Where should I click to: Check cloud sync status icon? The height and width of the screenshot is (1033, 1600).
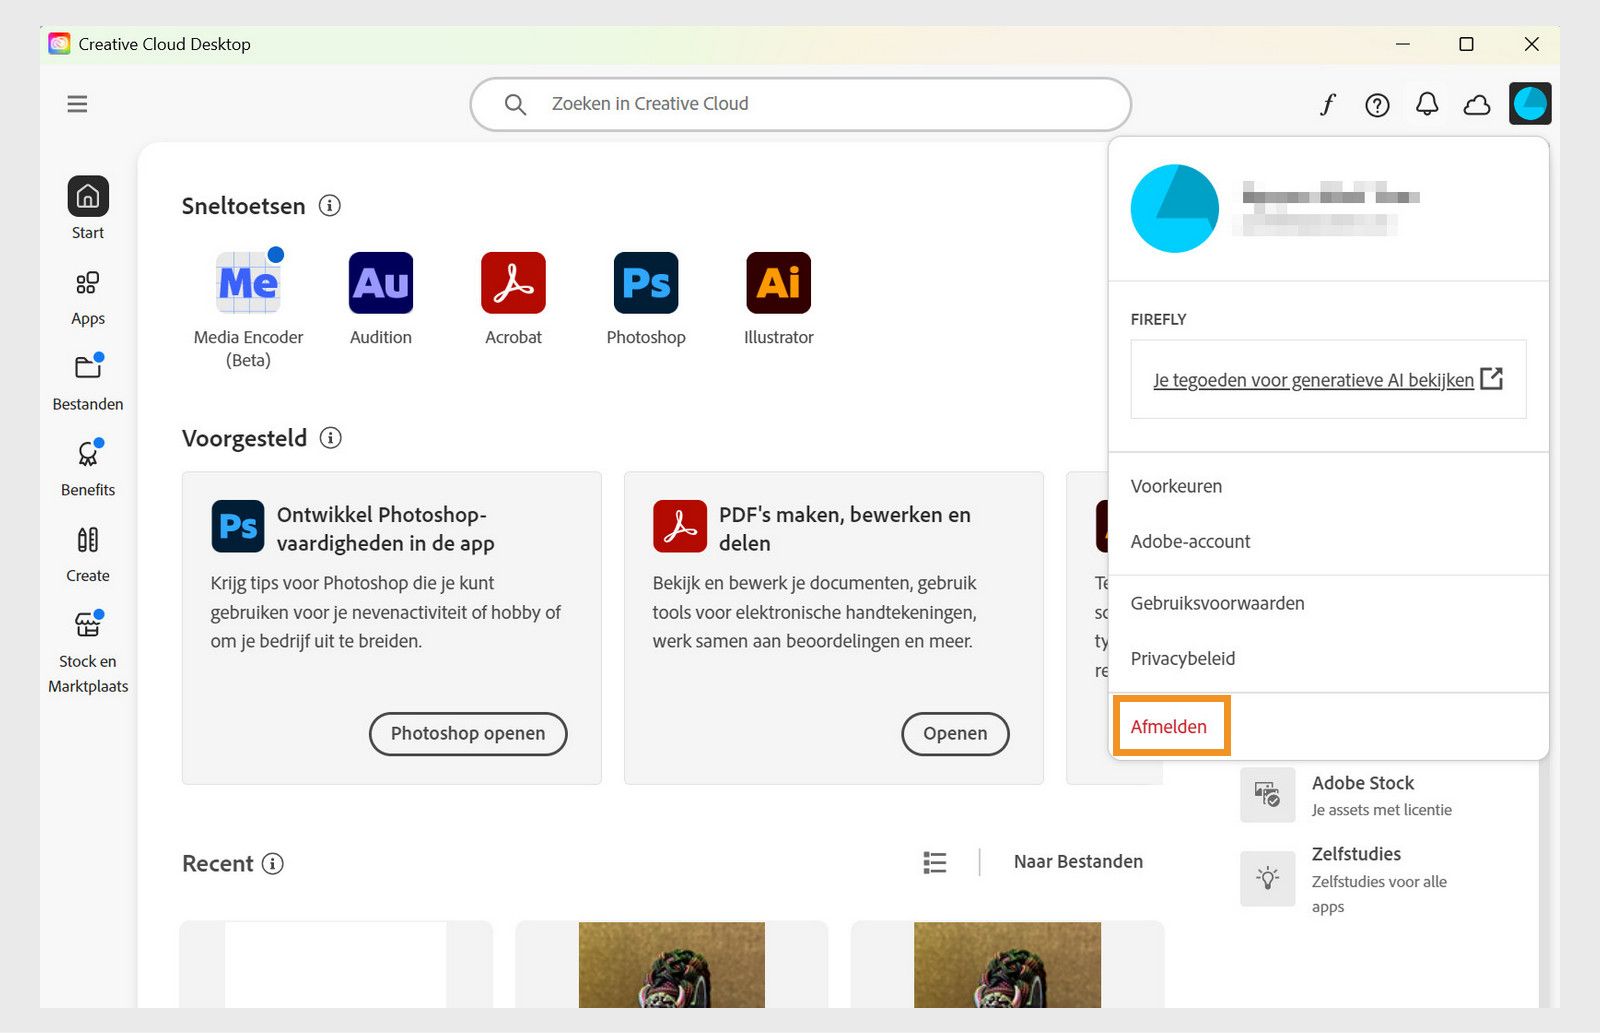(1477, 104)
